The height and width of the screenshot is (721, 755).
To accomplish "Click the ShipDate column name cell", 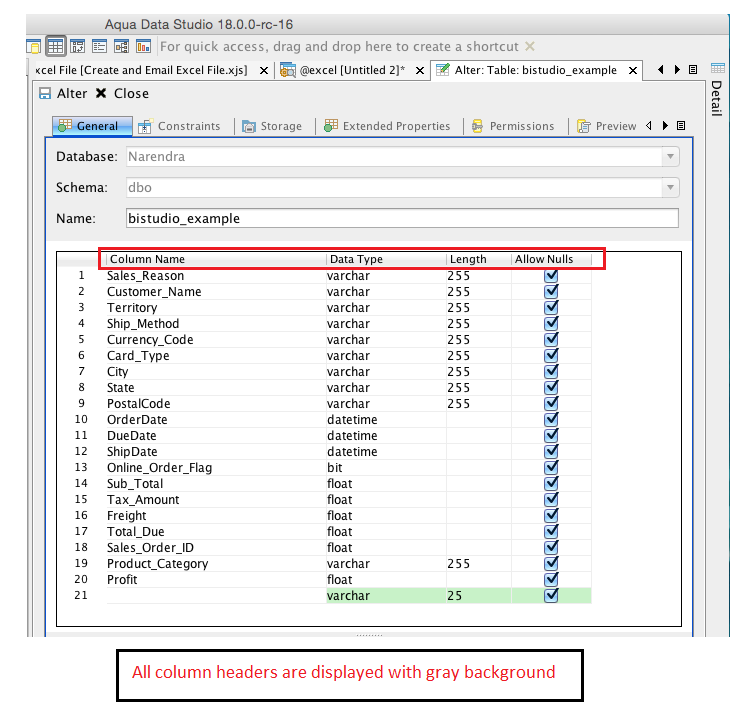I will point(216,451).
